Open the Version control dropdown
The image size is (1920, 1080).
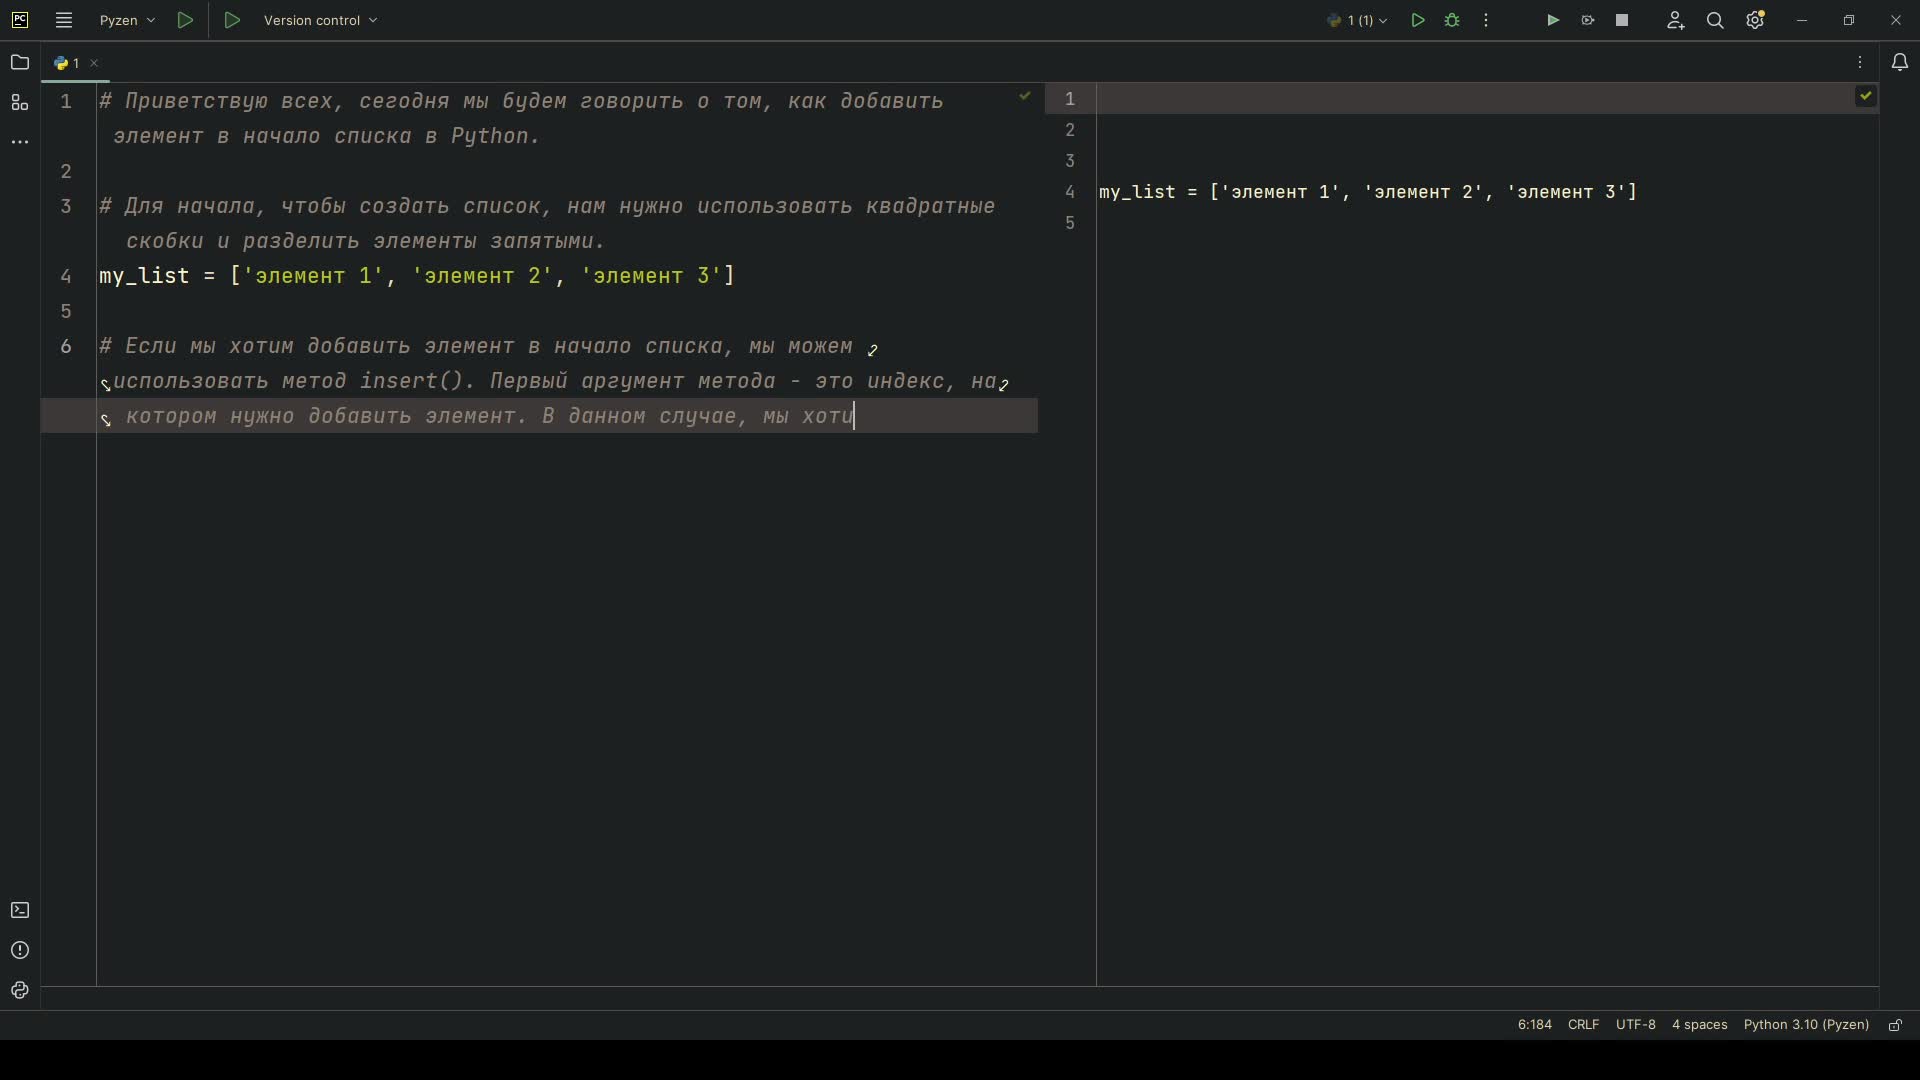click(320, 20)
